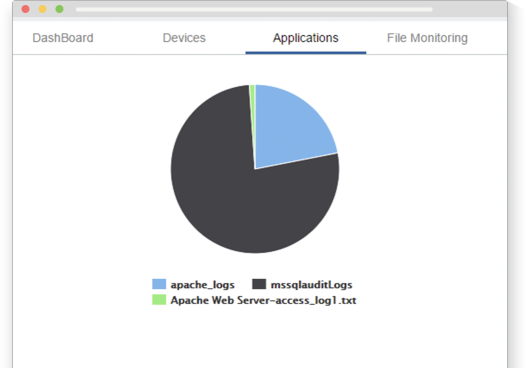This screenshot has height=368, width=525.
Task: Click the center point of the pie chart
Action: [x=255, y=169]
